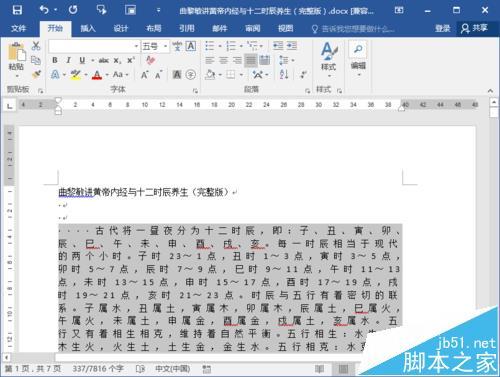500x377 pixels.
Task: Apply numbered list
Action: point(231,46)
